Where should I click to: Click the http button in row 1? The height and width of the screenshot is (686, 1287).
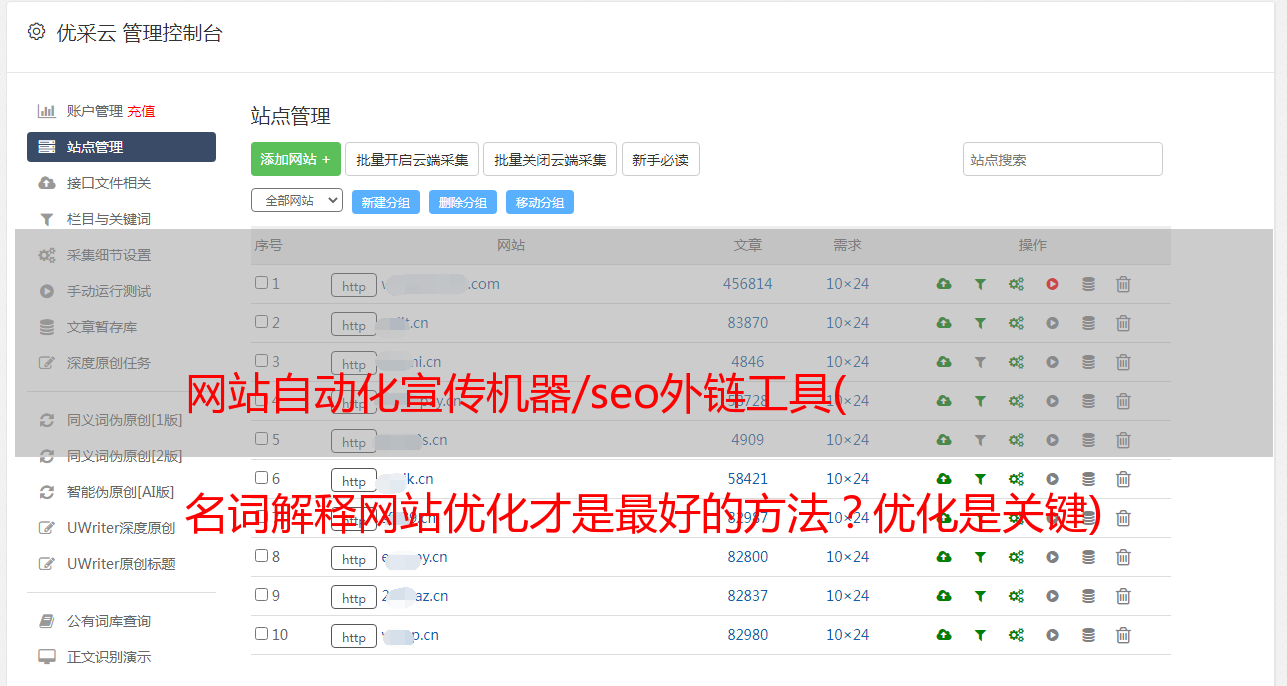(x=354, y=286)
